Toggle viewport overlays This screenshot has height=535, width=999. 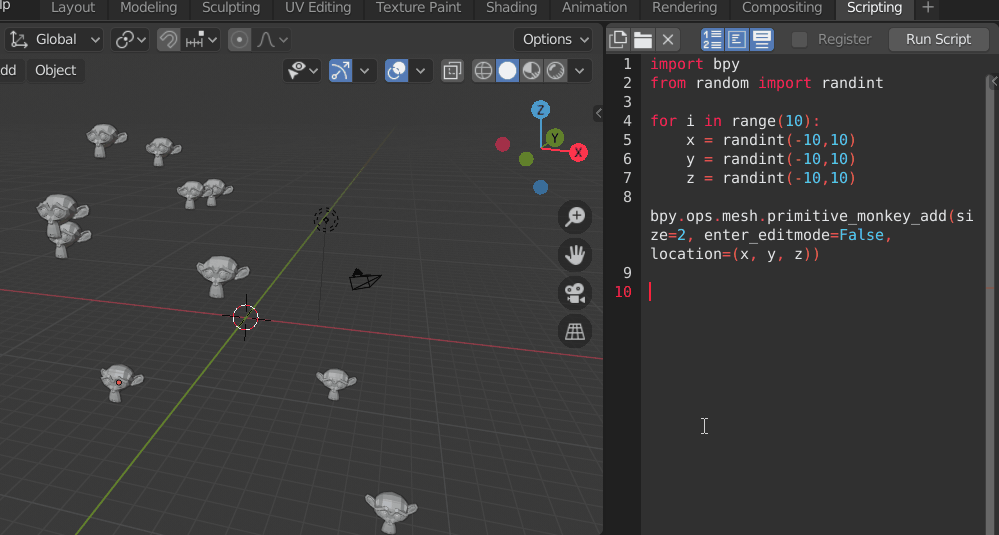[396, 71]
